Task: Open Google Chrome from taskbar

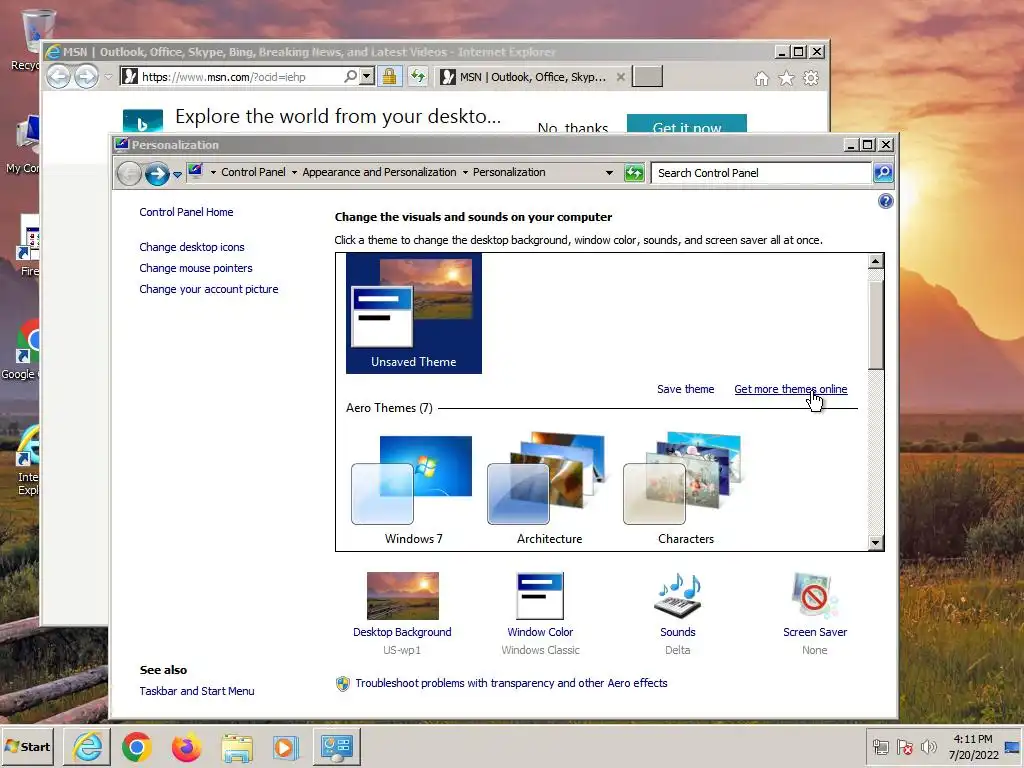Action: tap(136, 747)
